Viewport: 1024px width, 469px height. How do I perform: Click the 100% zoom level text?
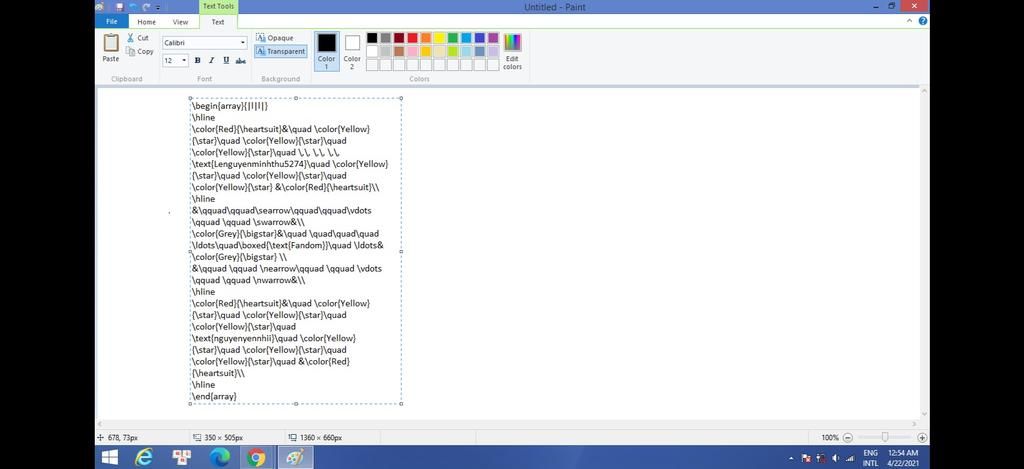click(830, 438)
